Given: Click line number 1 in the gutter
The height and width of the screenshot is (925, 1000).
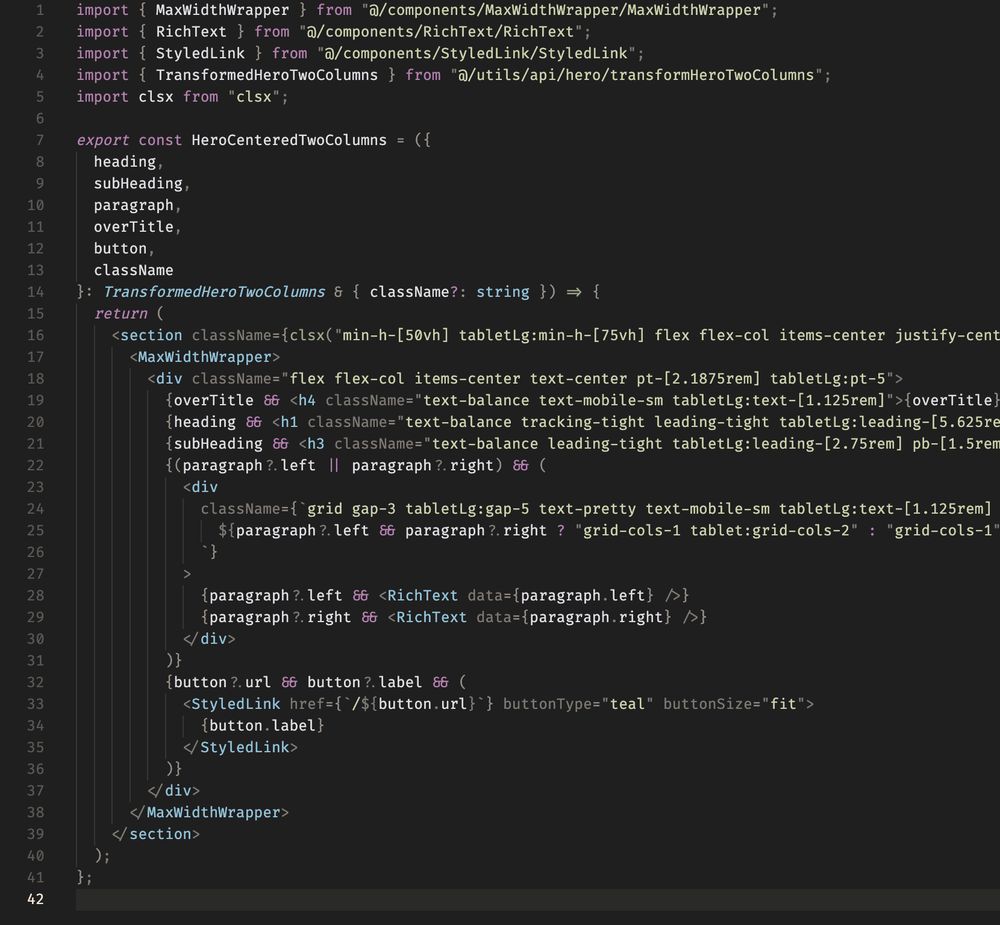Looking at the screenshot, I should tap(40, 10).
